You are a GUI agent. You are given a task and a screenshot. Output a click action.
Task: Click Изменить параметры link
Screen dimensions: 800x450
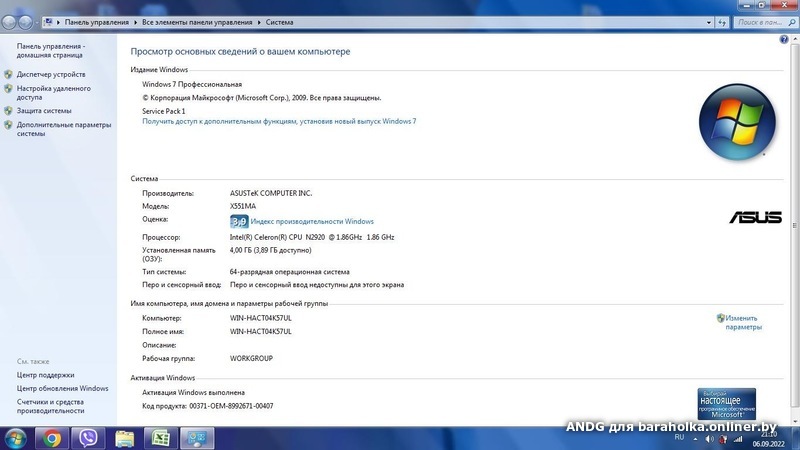743,322
